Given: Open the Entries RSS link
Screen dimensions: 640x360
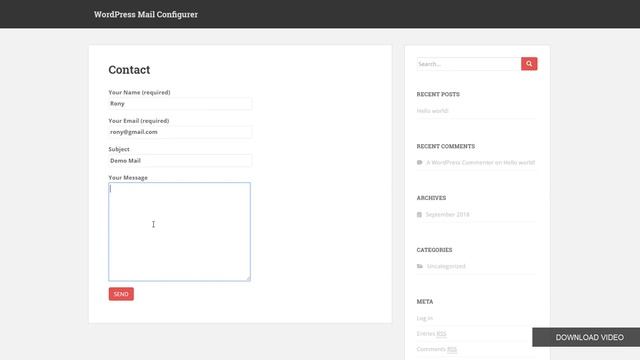Looking at the screenshot, I should pos(431,333).
